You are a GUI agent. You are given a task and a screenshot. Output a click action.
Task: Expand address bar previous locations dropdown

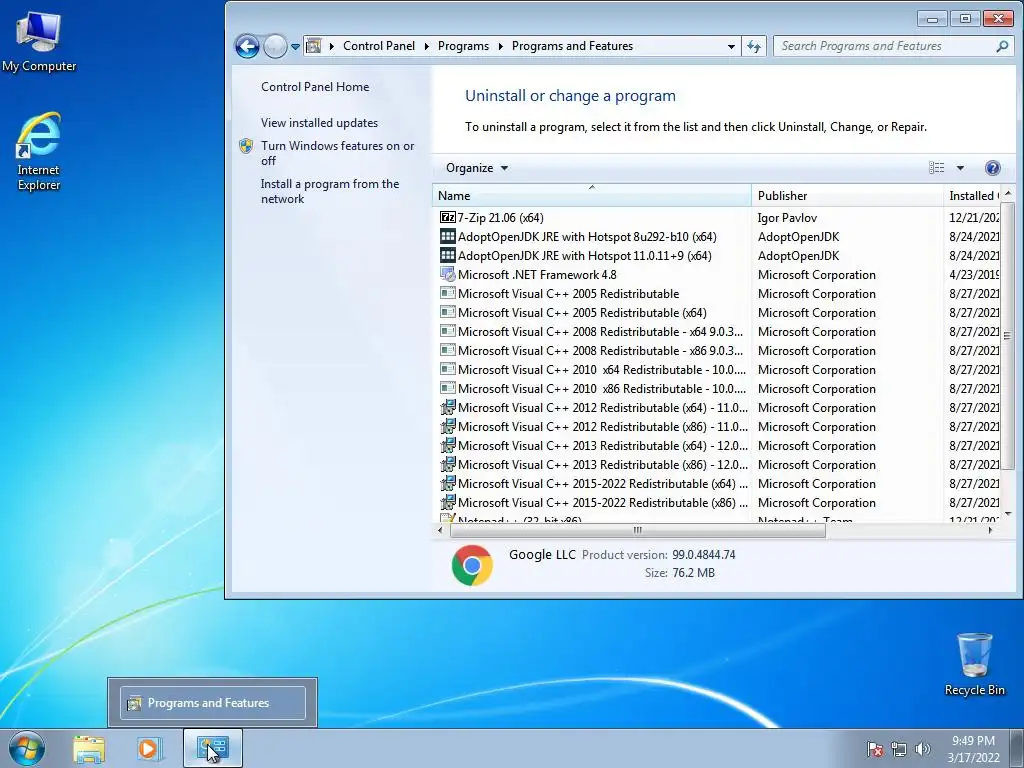tap(731, 46)
